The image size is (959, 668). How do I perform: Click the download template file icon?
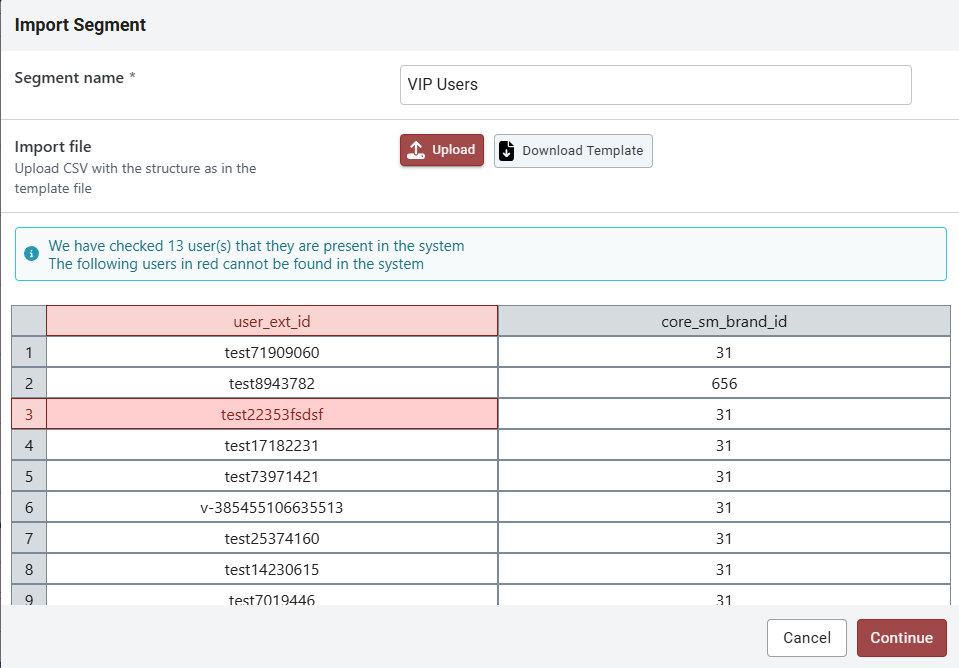click(x=507, y=151)
